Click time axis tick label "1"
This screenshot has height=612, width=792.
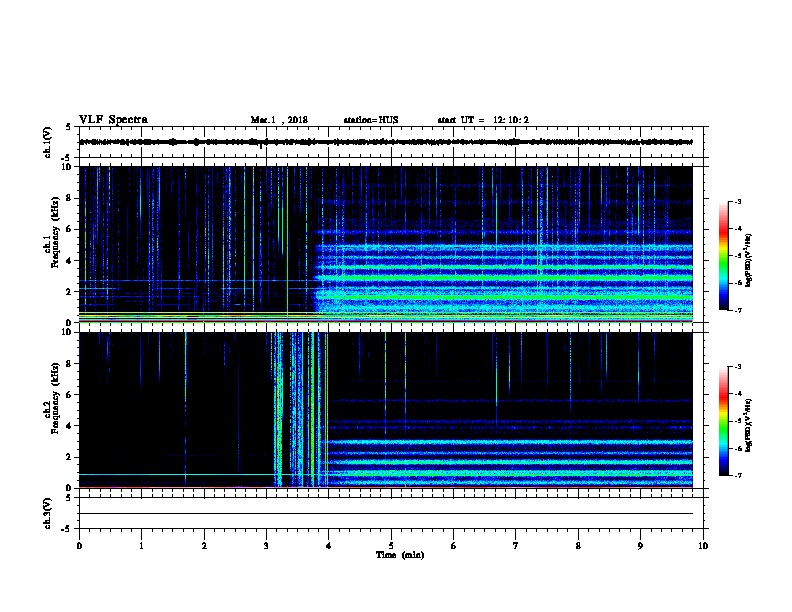pyautogui.click(x=141, y=545)
